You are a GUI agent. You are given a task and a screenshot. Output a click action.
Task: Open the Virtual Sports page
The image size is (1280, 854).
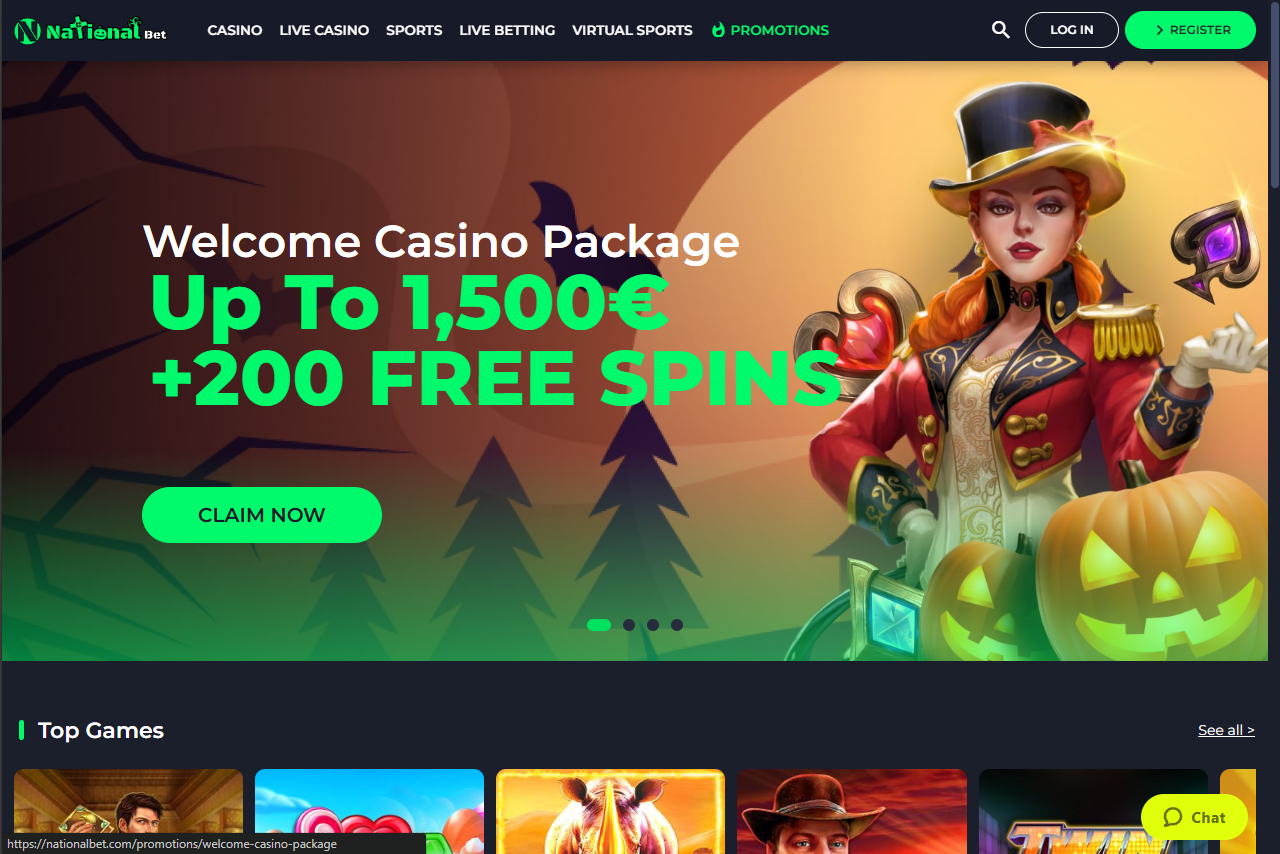pyautogui.click(x=632, y=30)
